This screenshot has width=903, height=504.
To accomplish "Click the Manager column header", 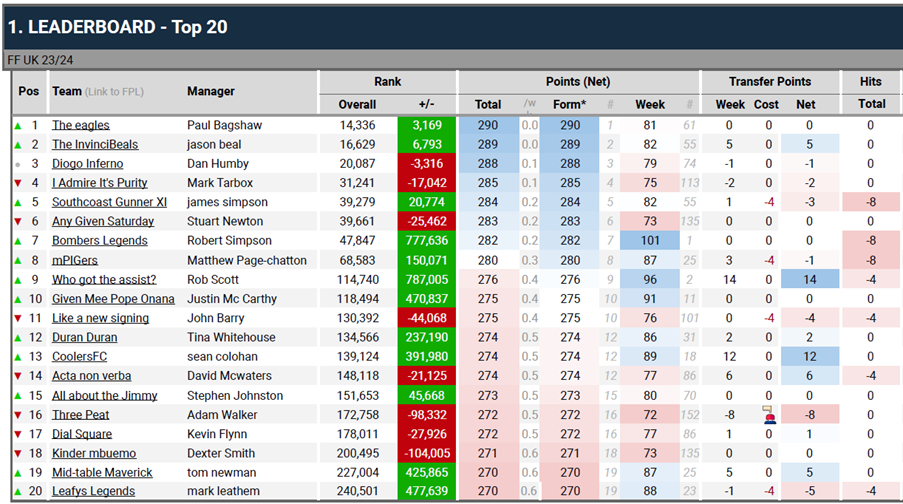I will click(x=211, y=92).
